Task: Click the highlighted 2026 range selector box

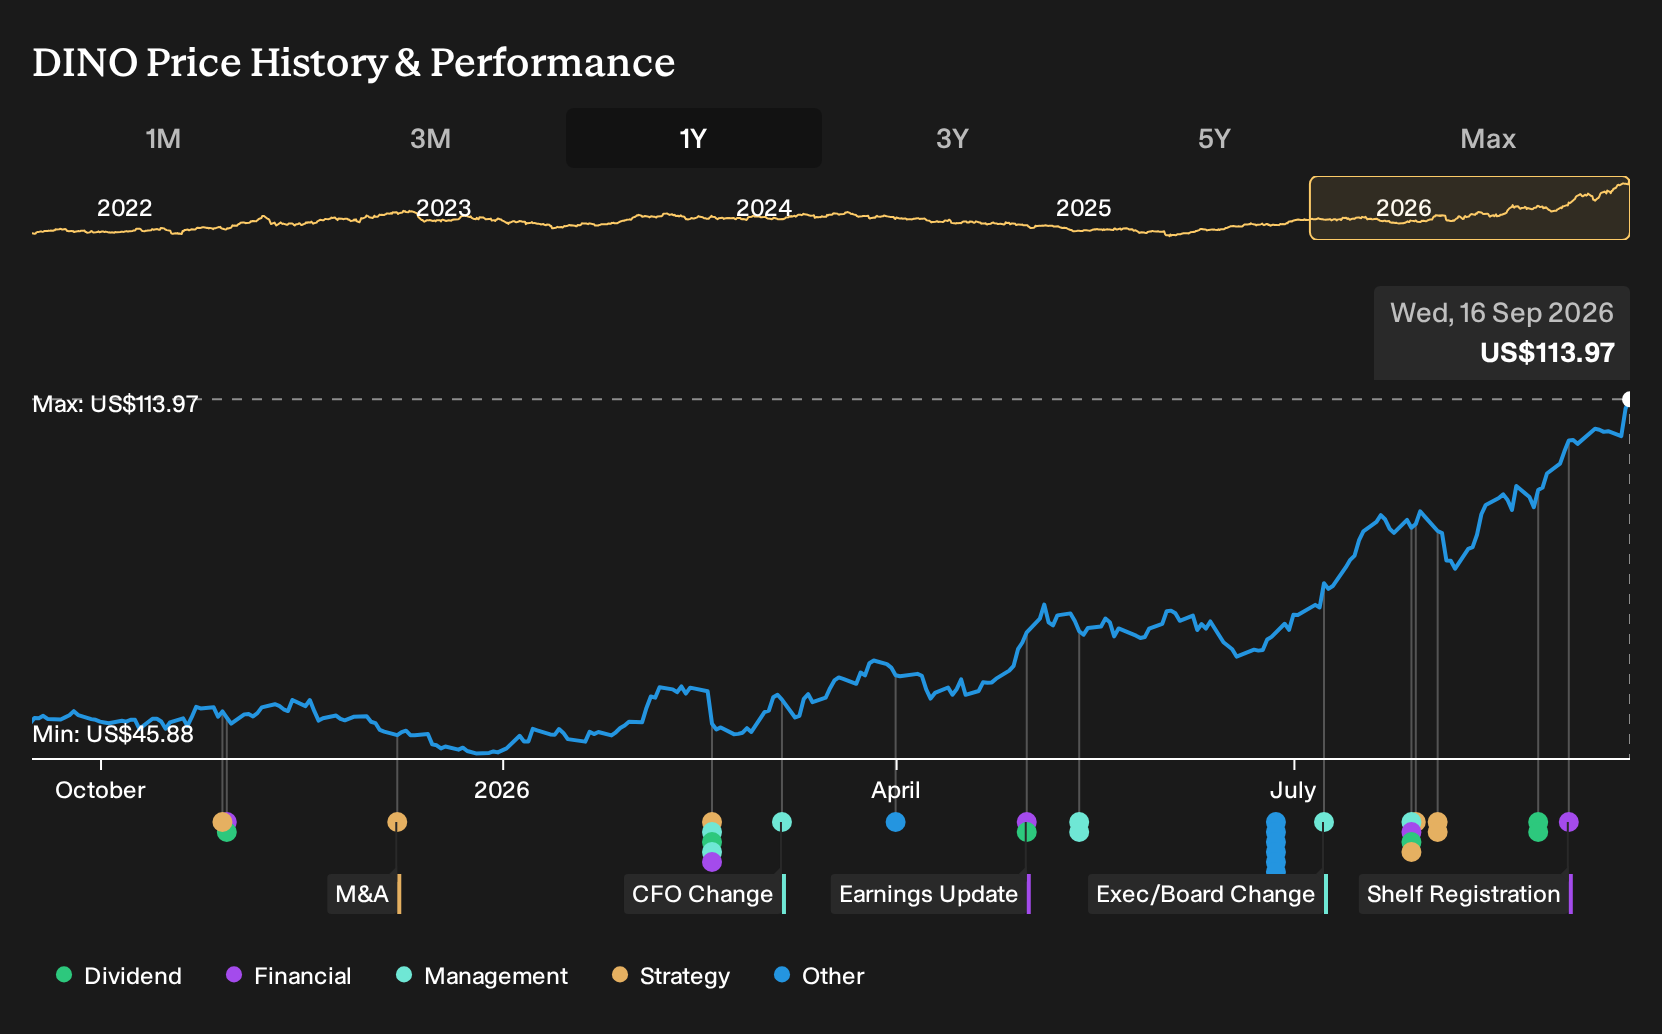Action: pos(1469,208)
